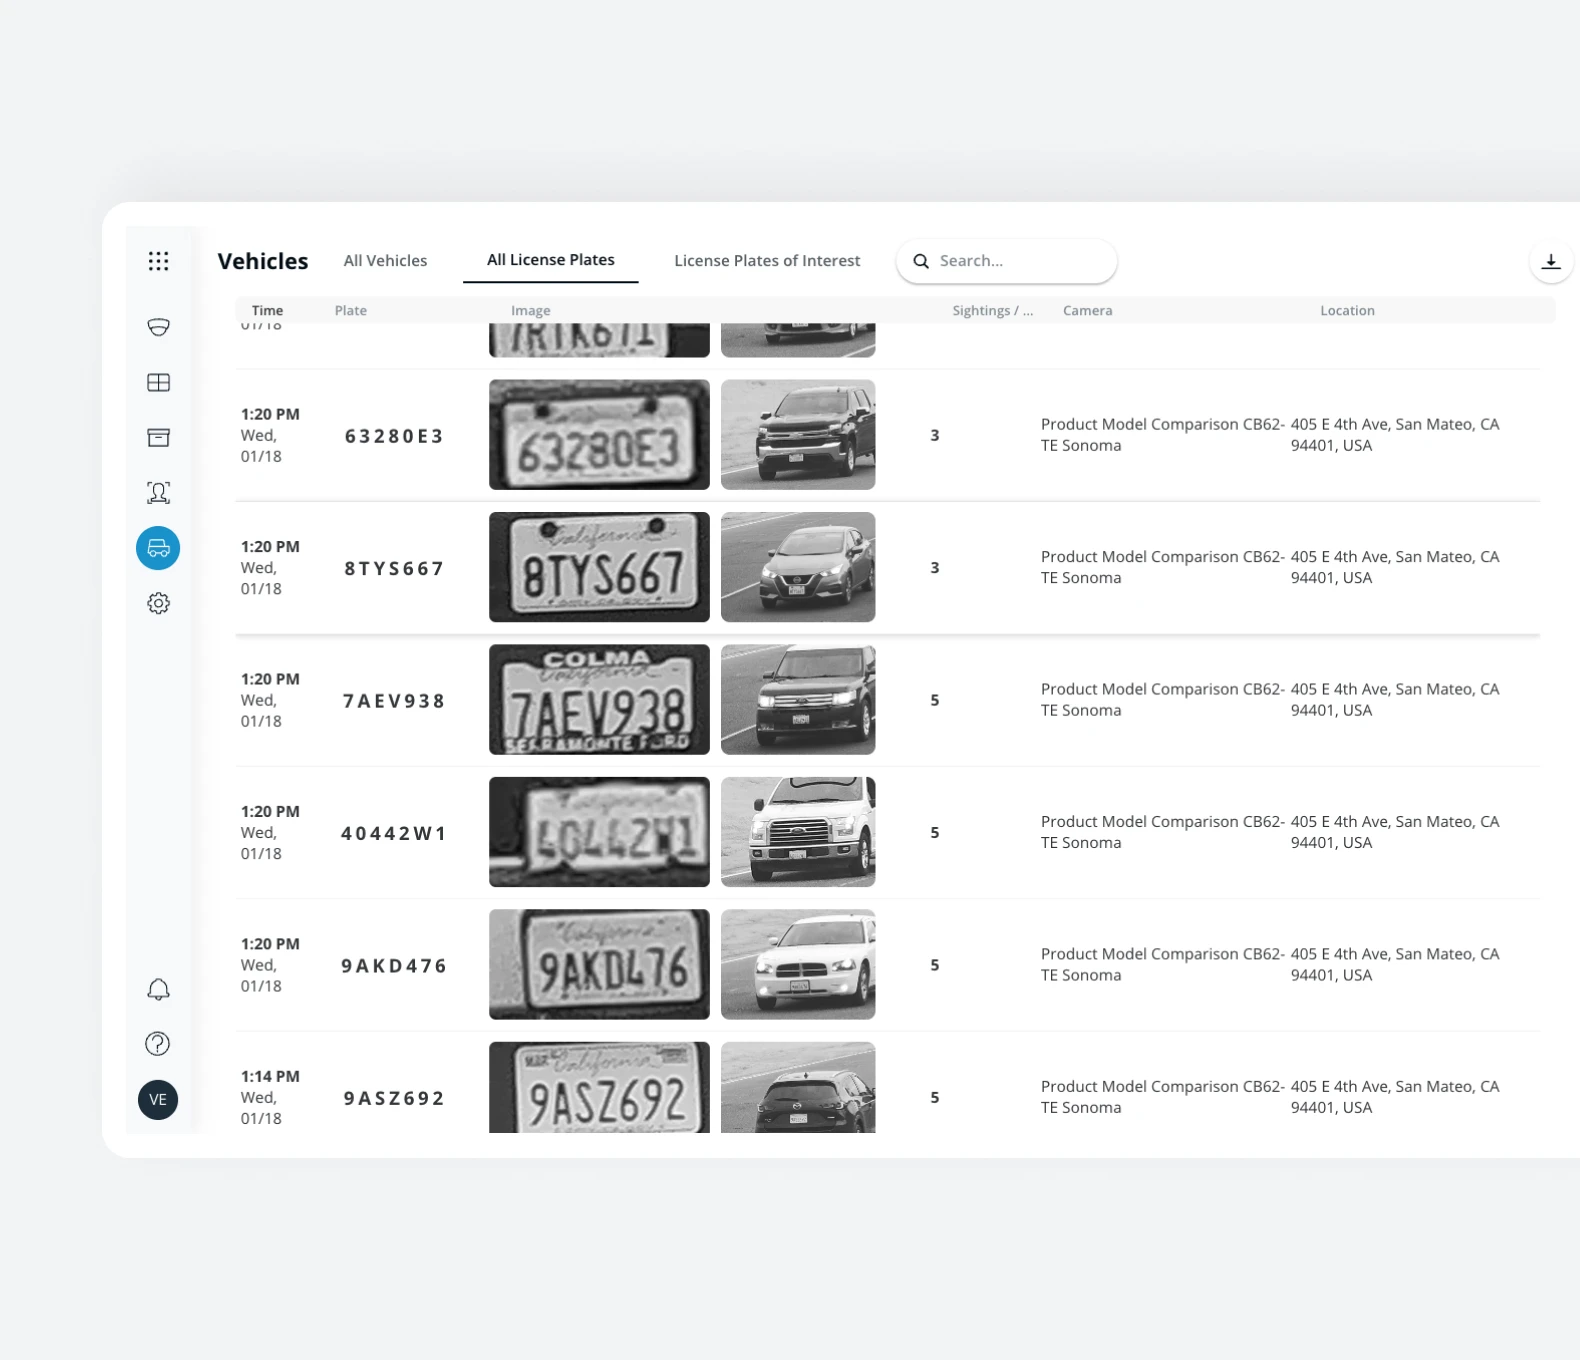Select the All License Plates tab
This screenshot has width=1580, height=1360.
pos(551,260)
